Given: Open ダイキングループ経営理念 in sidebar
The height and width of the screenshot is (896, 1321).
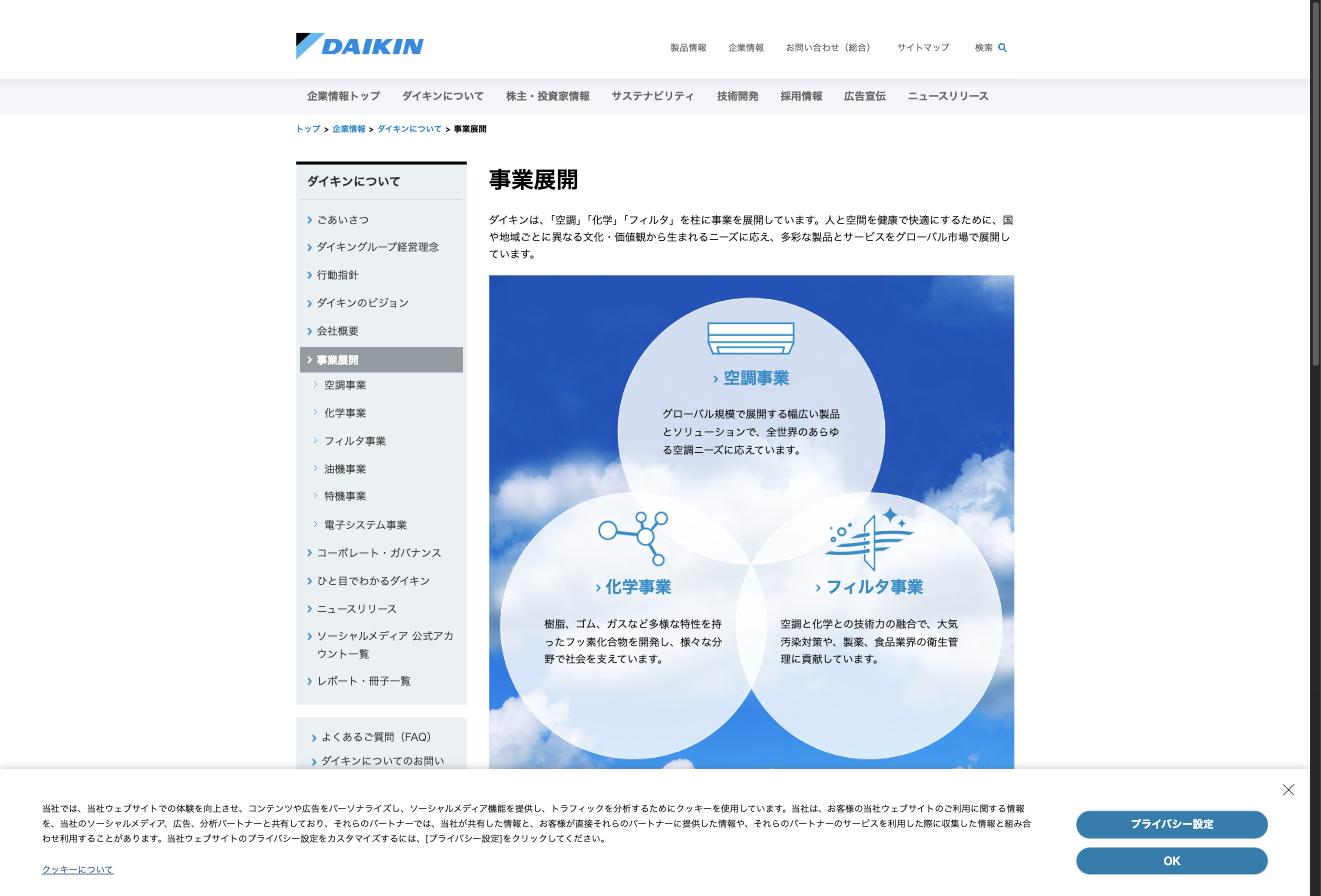Looking at the screenshot, I should (378, 247).
